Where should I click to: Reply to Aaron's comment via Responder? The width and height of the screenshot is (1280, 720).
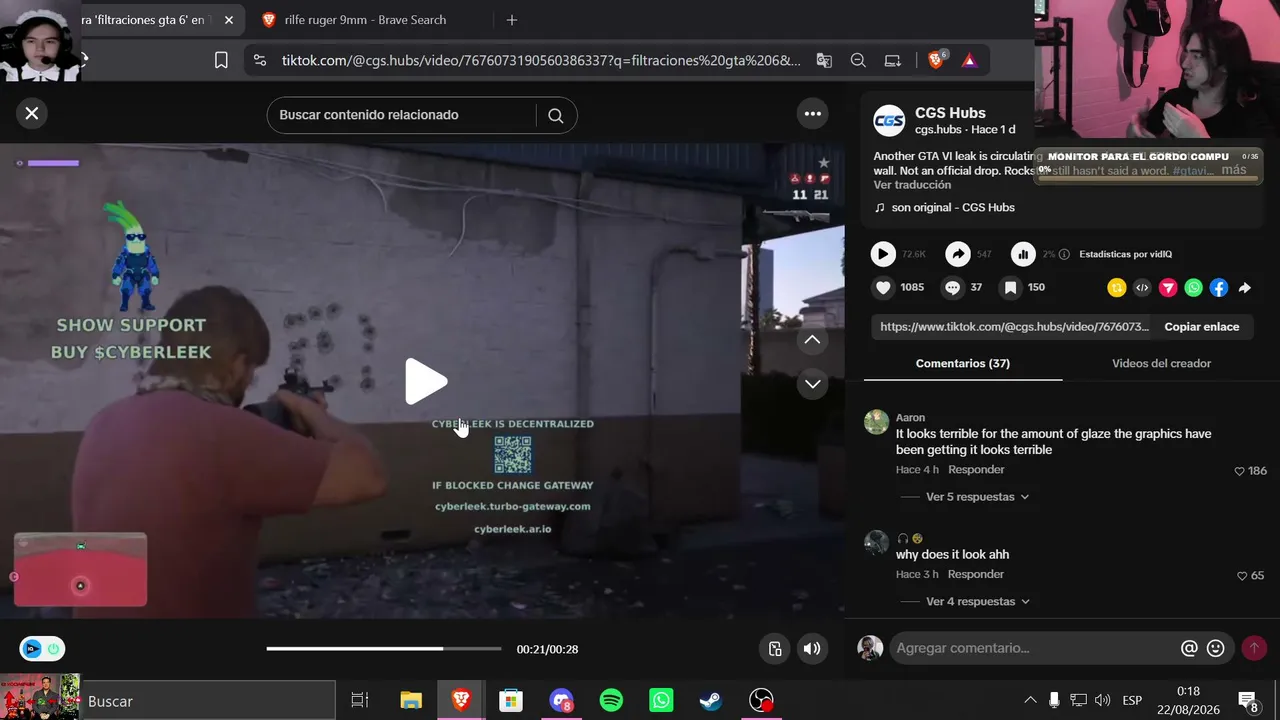tap(976, 470)
